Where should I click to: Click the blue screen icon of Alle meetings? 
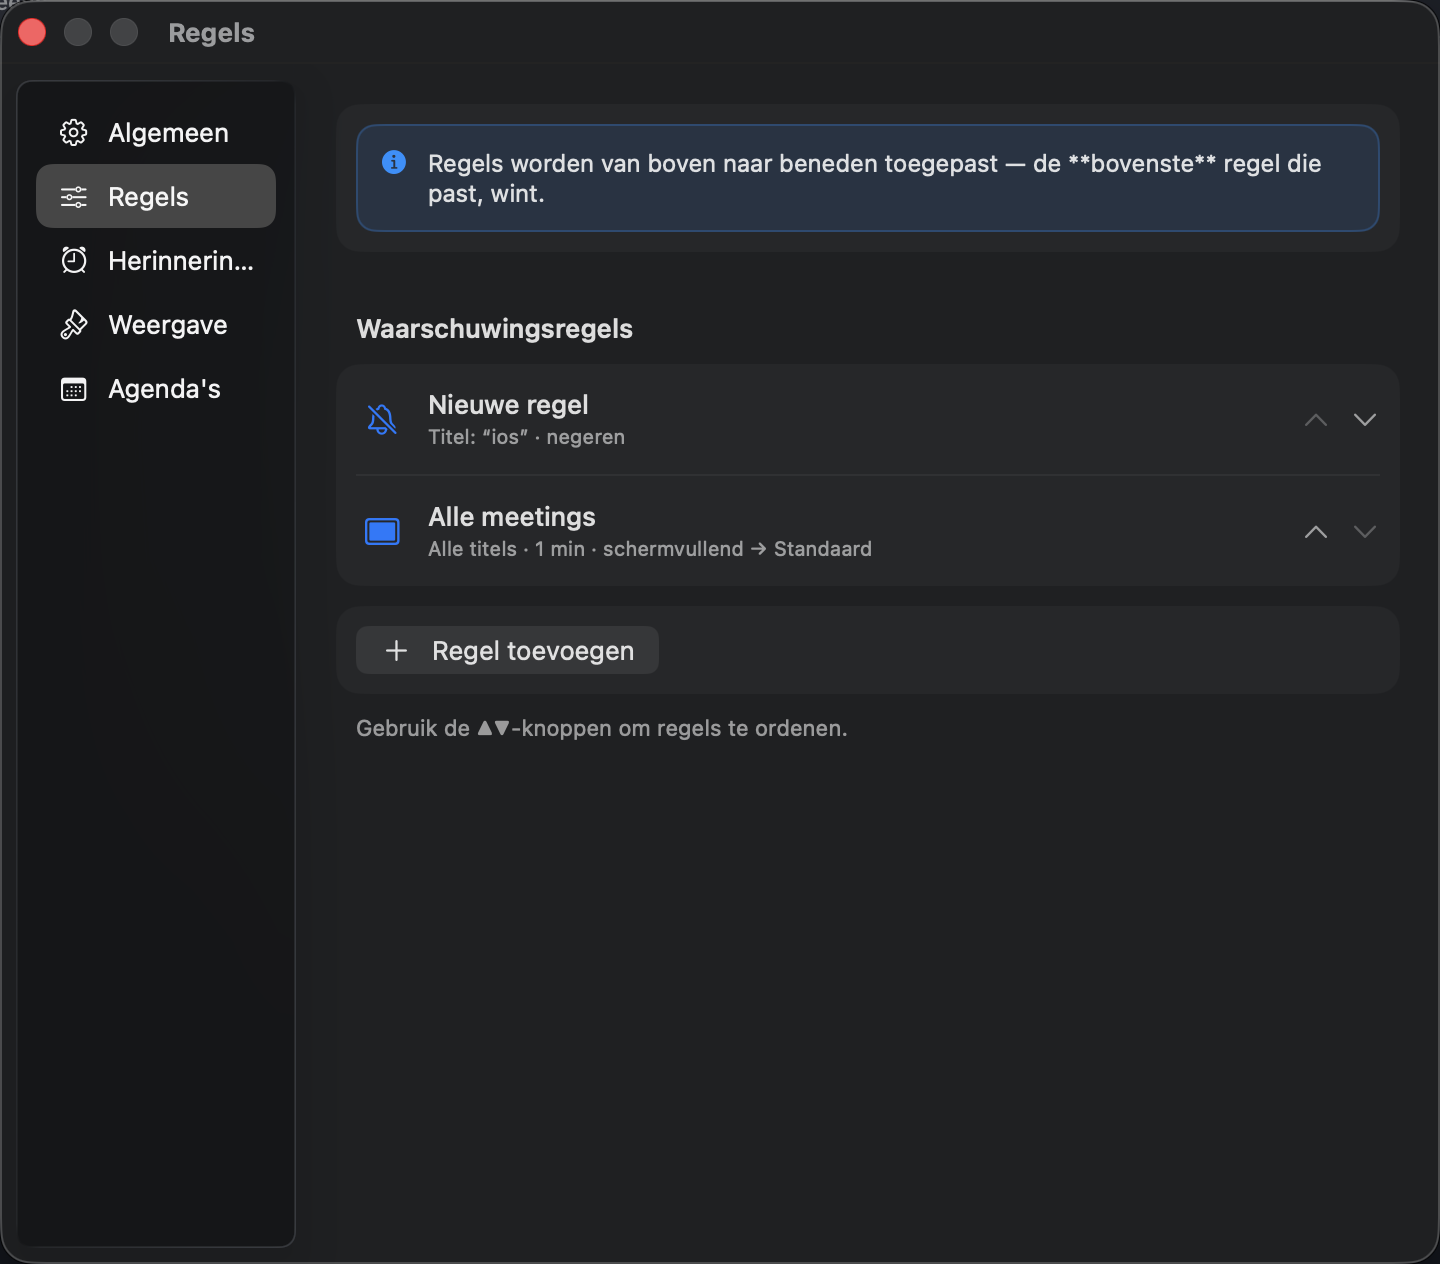(x=382, y=531)
